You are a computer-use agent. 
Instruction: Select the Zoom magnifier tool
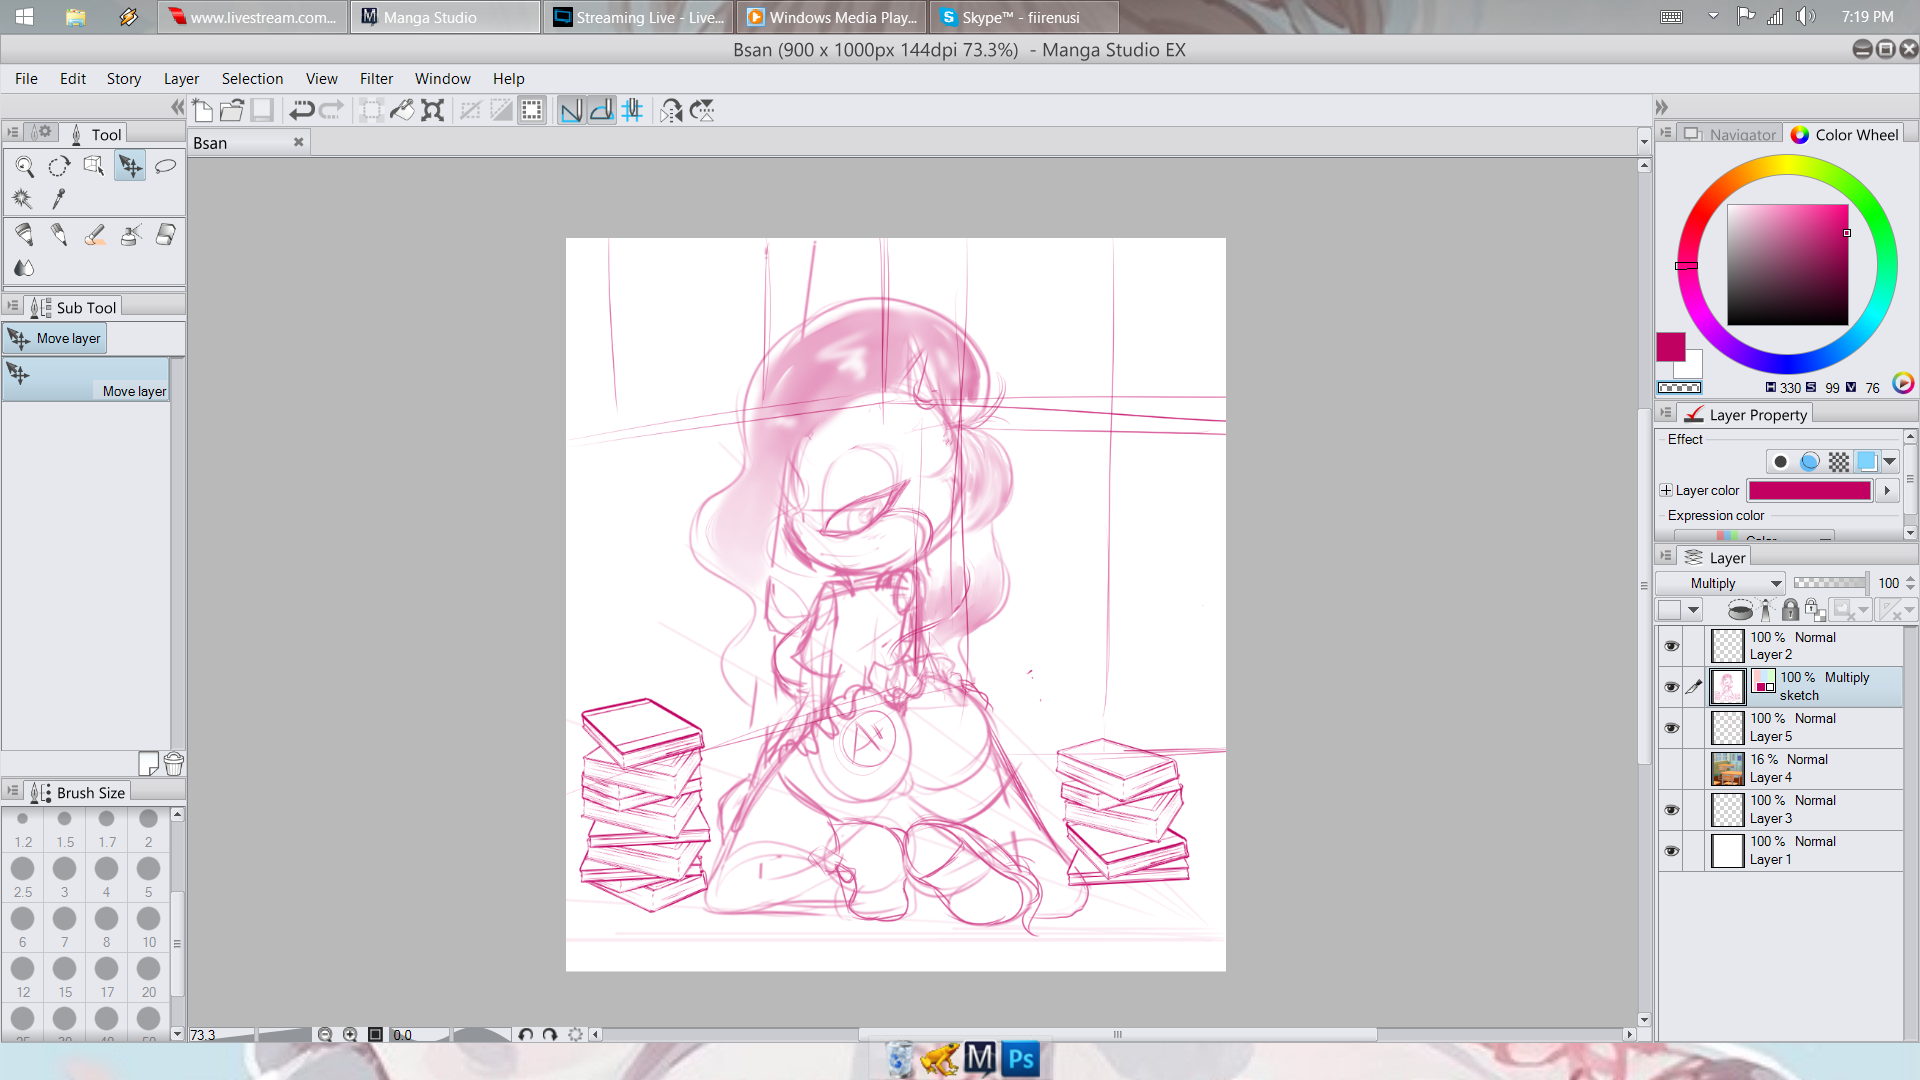[x=25, y=167]
